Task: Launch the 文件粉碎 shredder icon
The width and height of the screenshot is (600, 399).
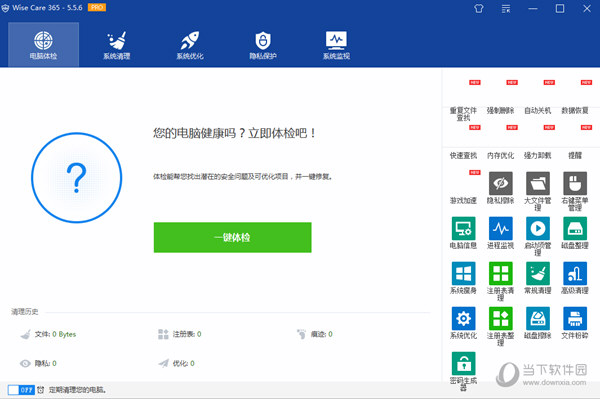Action: [x=575, y=318]
